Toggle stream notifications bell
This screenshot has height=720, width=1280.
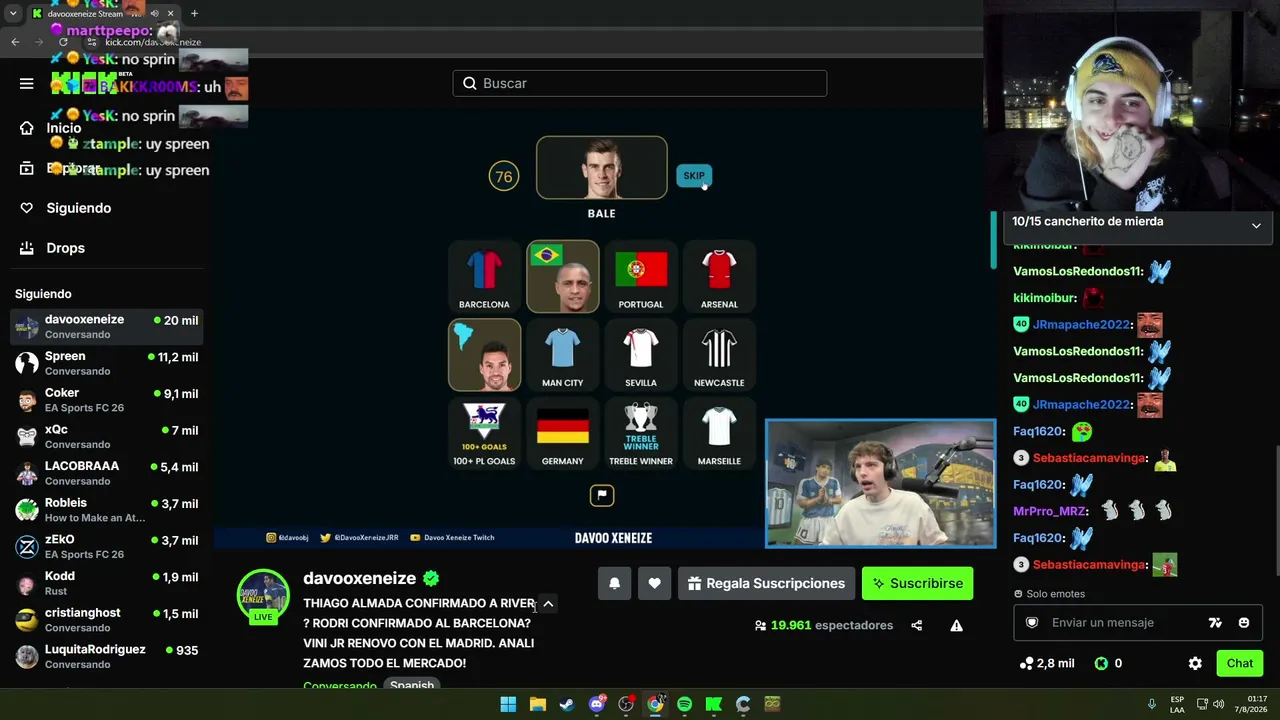[x=615, y=583]
